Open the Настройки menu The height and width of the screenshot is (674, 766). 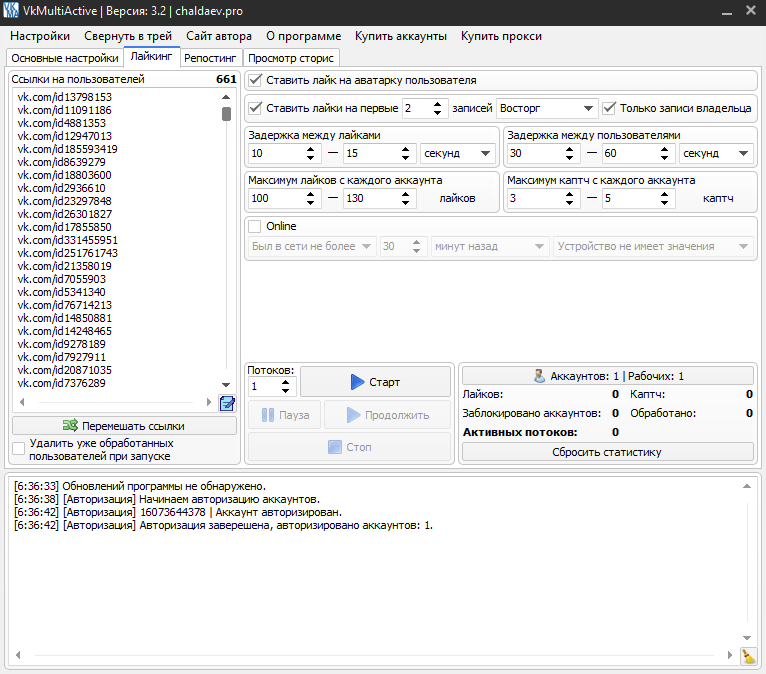click(40, 36)
